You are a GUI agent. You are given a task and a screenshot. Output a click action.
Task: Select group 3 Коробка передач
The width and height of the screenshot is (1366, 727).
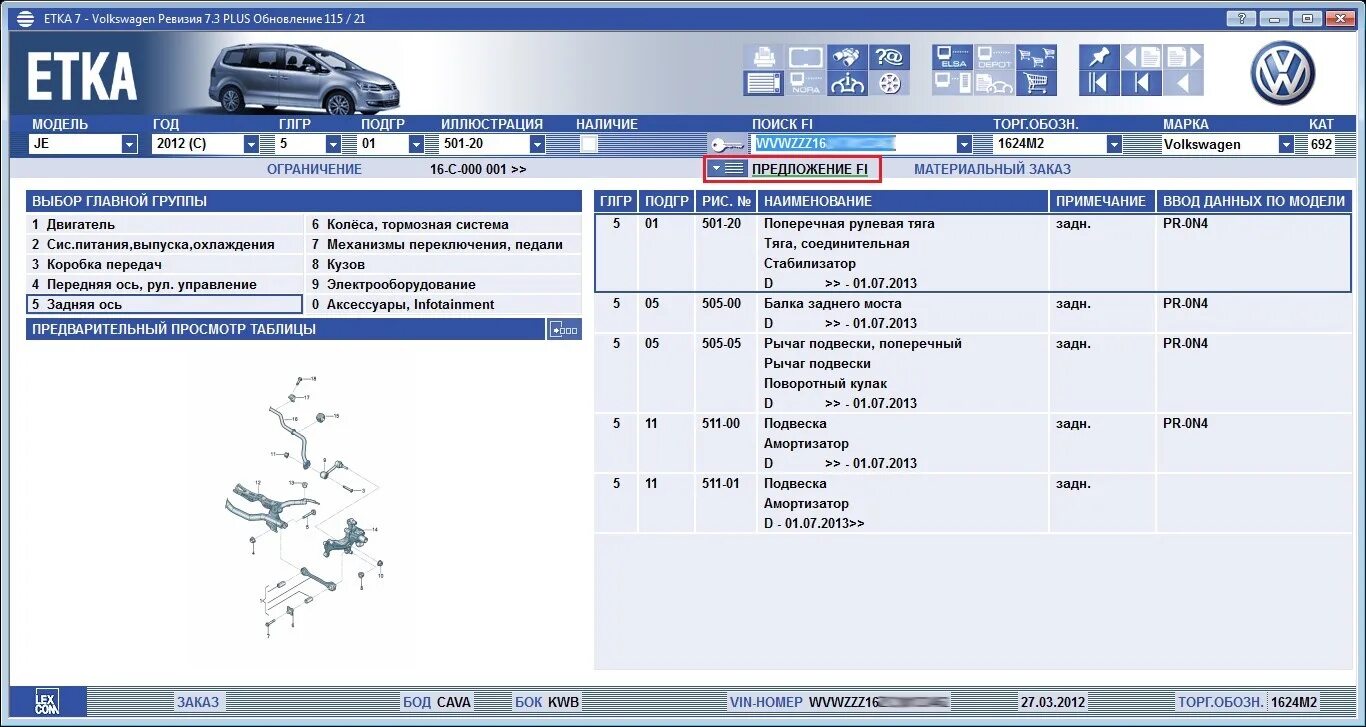tap(164, 265)
